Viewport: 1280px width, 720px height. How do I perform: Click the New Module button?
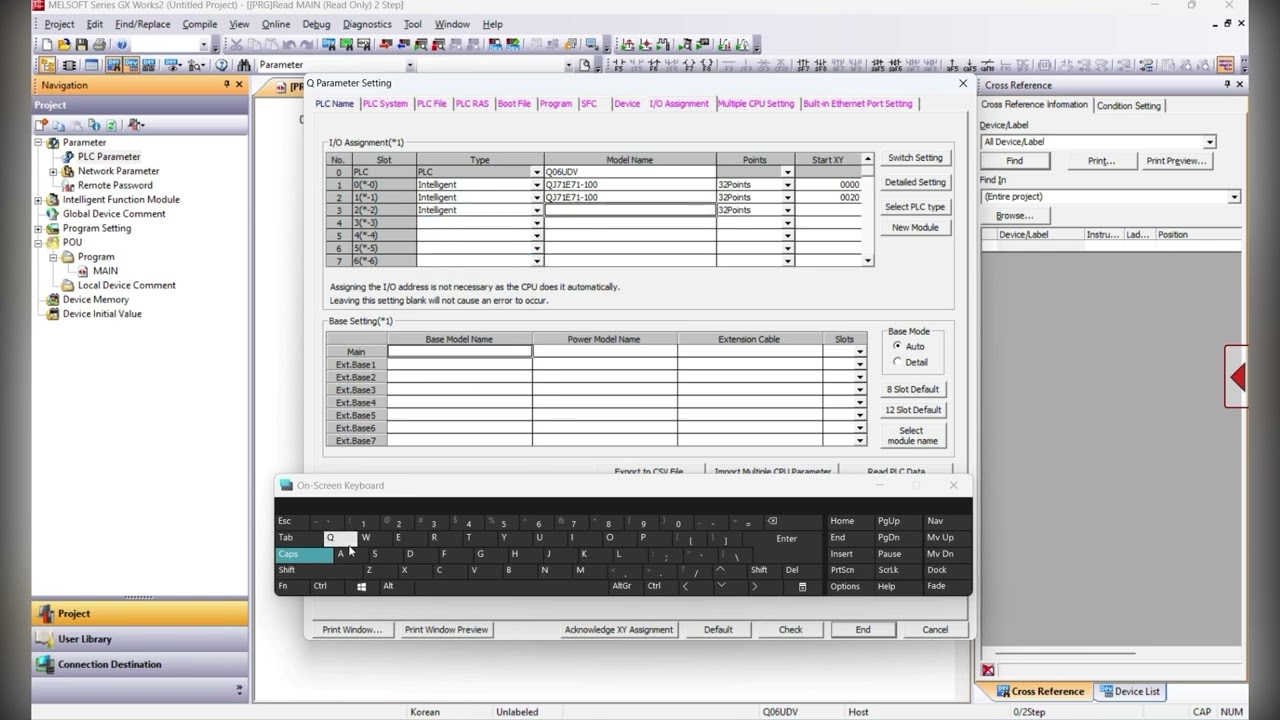pos(915,228)
